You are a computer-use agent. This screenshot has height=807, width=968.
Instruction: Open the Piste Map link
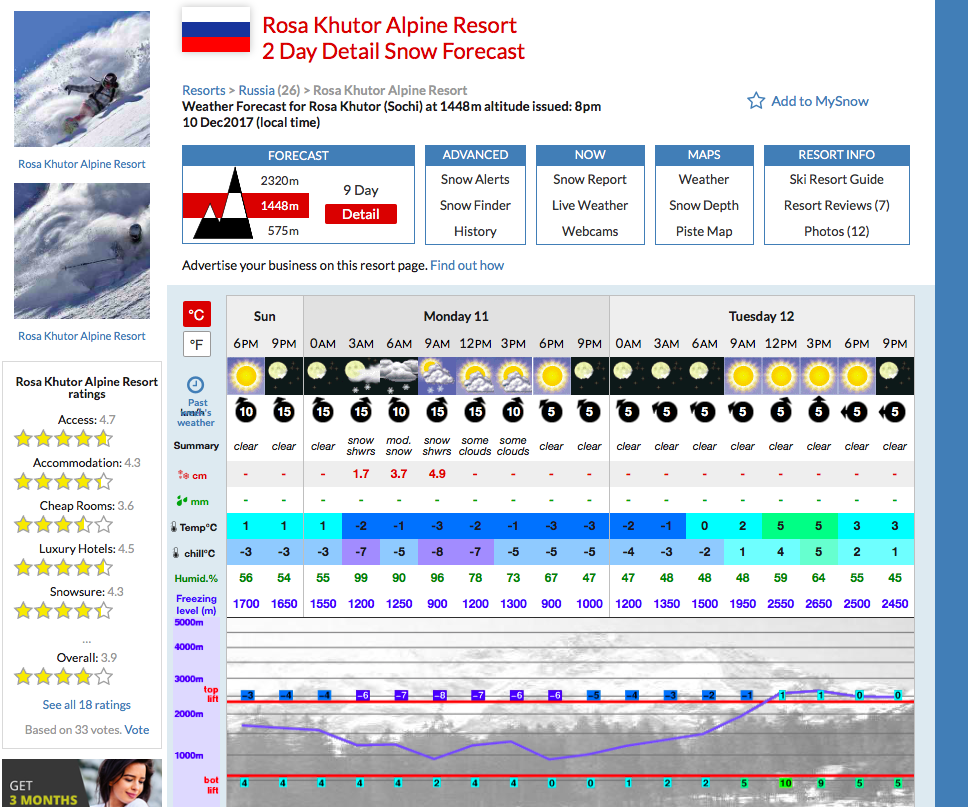(x=704, y=232)
